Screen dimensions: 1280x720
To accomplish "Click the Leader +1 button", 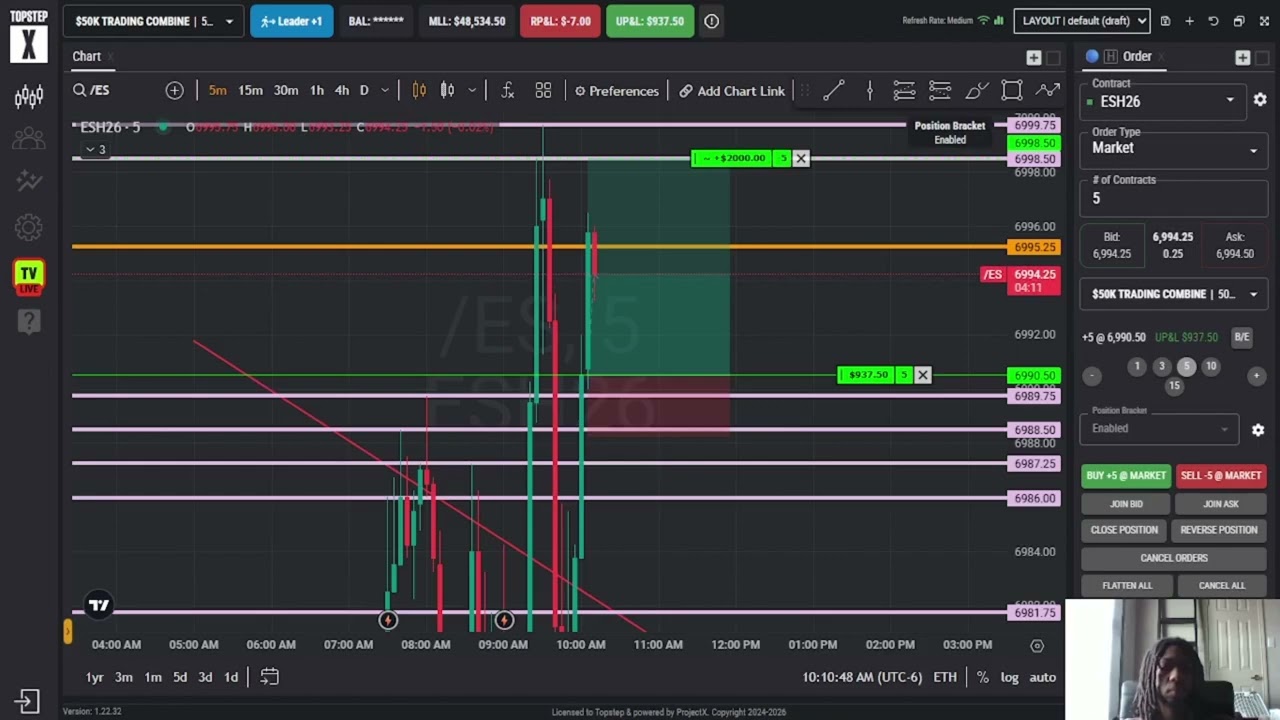I will [292, 21].
